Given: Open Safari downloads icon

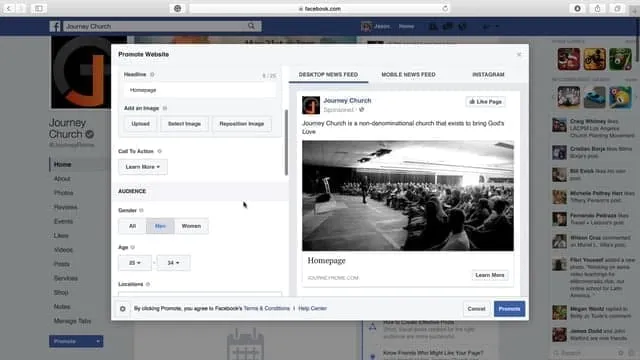Looking at the screenshot, I should point(578,8).
